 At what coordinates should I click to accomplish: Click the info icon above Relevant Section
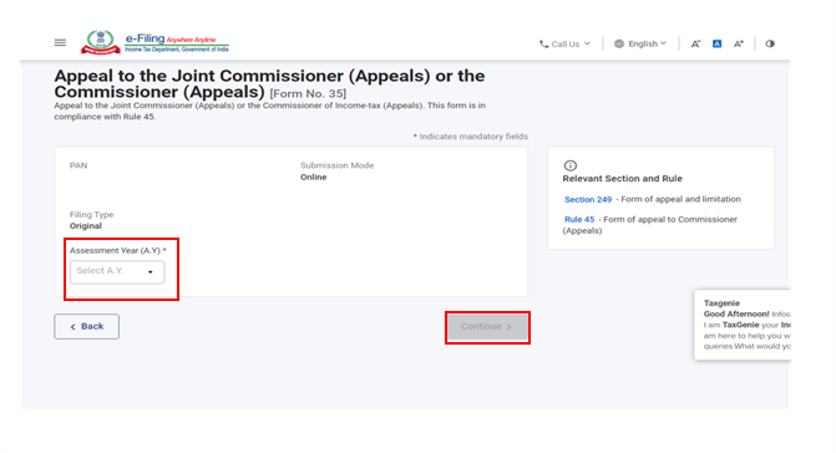(x=570, y=165)
